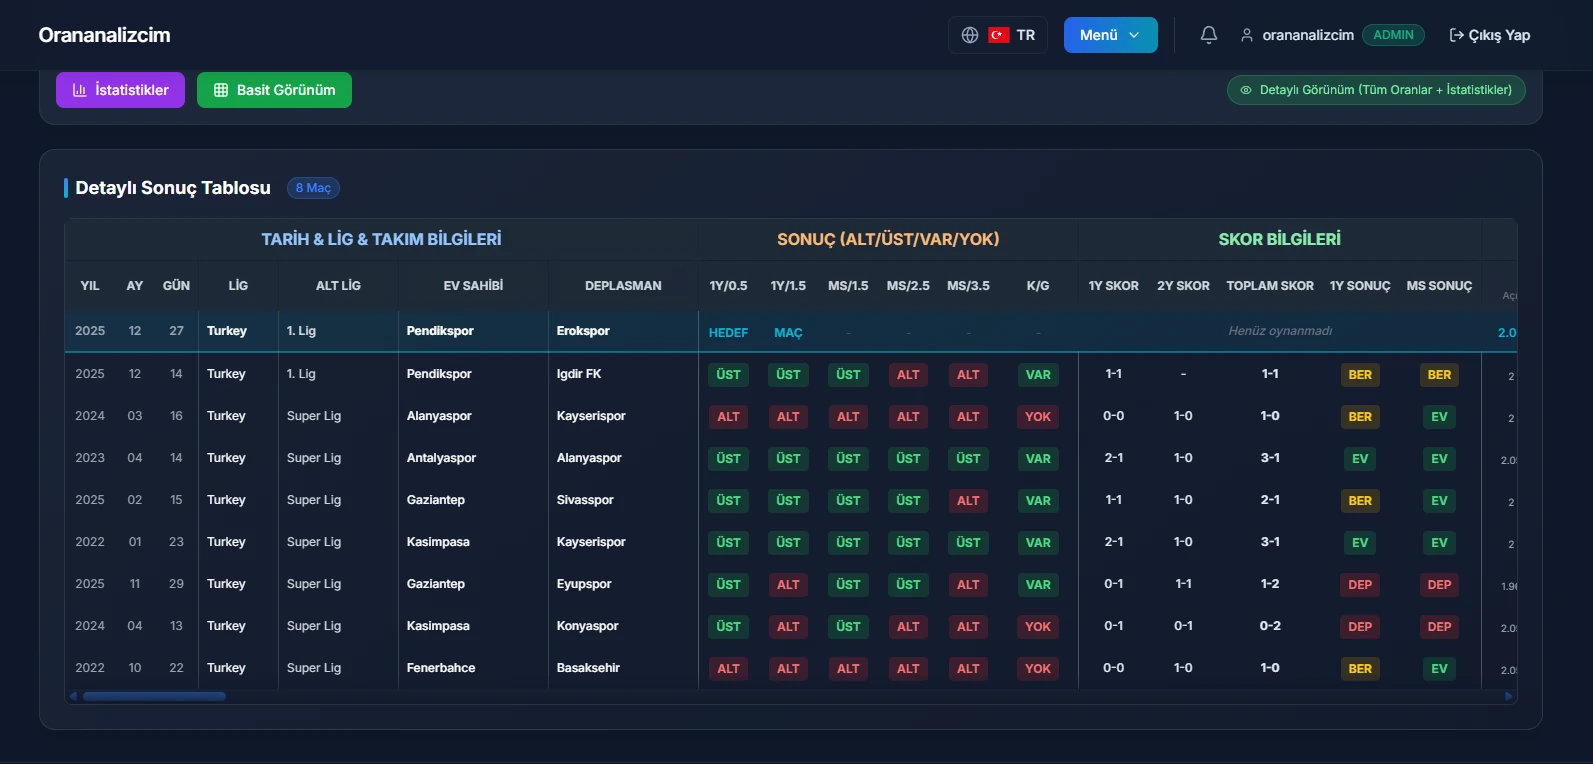This screenshot has height=764, width=1593.
Task: Click the globe language icon
Action: pyautogui.click(x=970, y=35)
